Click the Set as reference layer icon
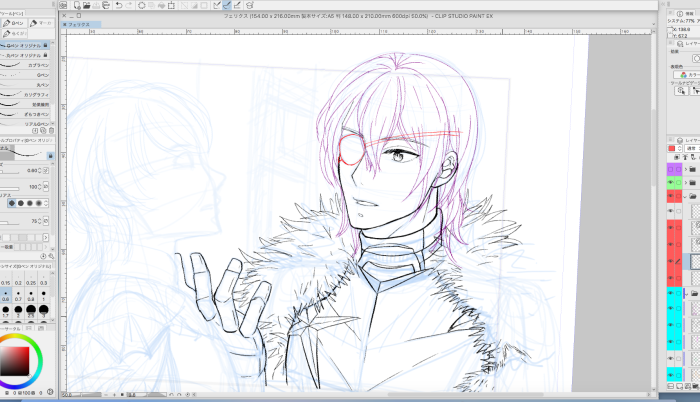The image size is (700, 402). (685, 158)
